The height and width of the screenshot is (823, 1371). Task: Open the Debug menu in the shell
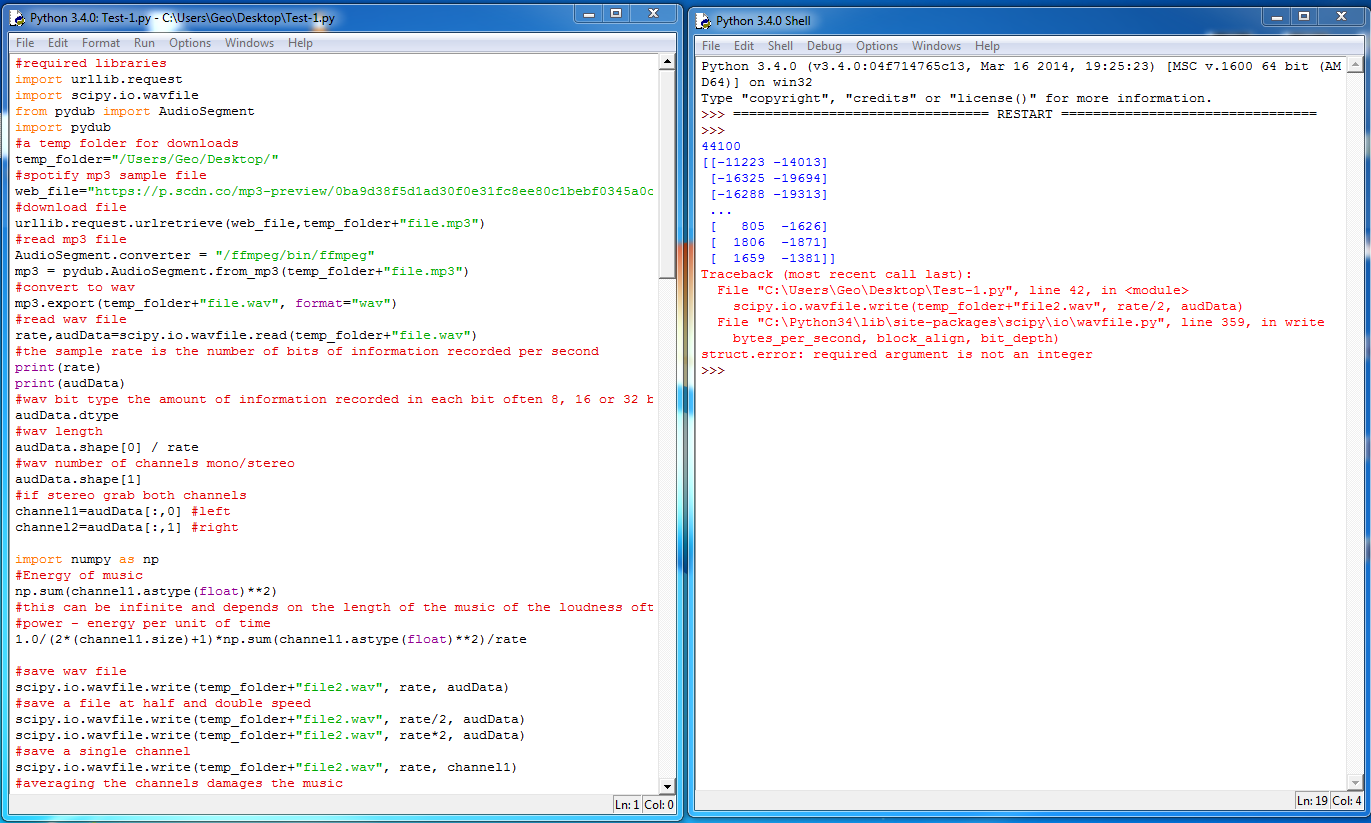pyautogui.click(x=823, y=45)
